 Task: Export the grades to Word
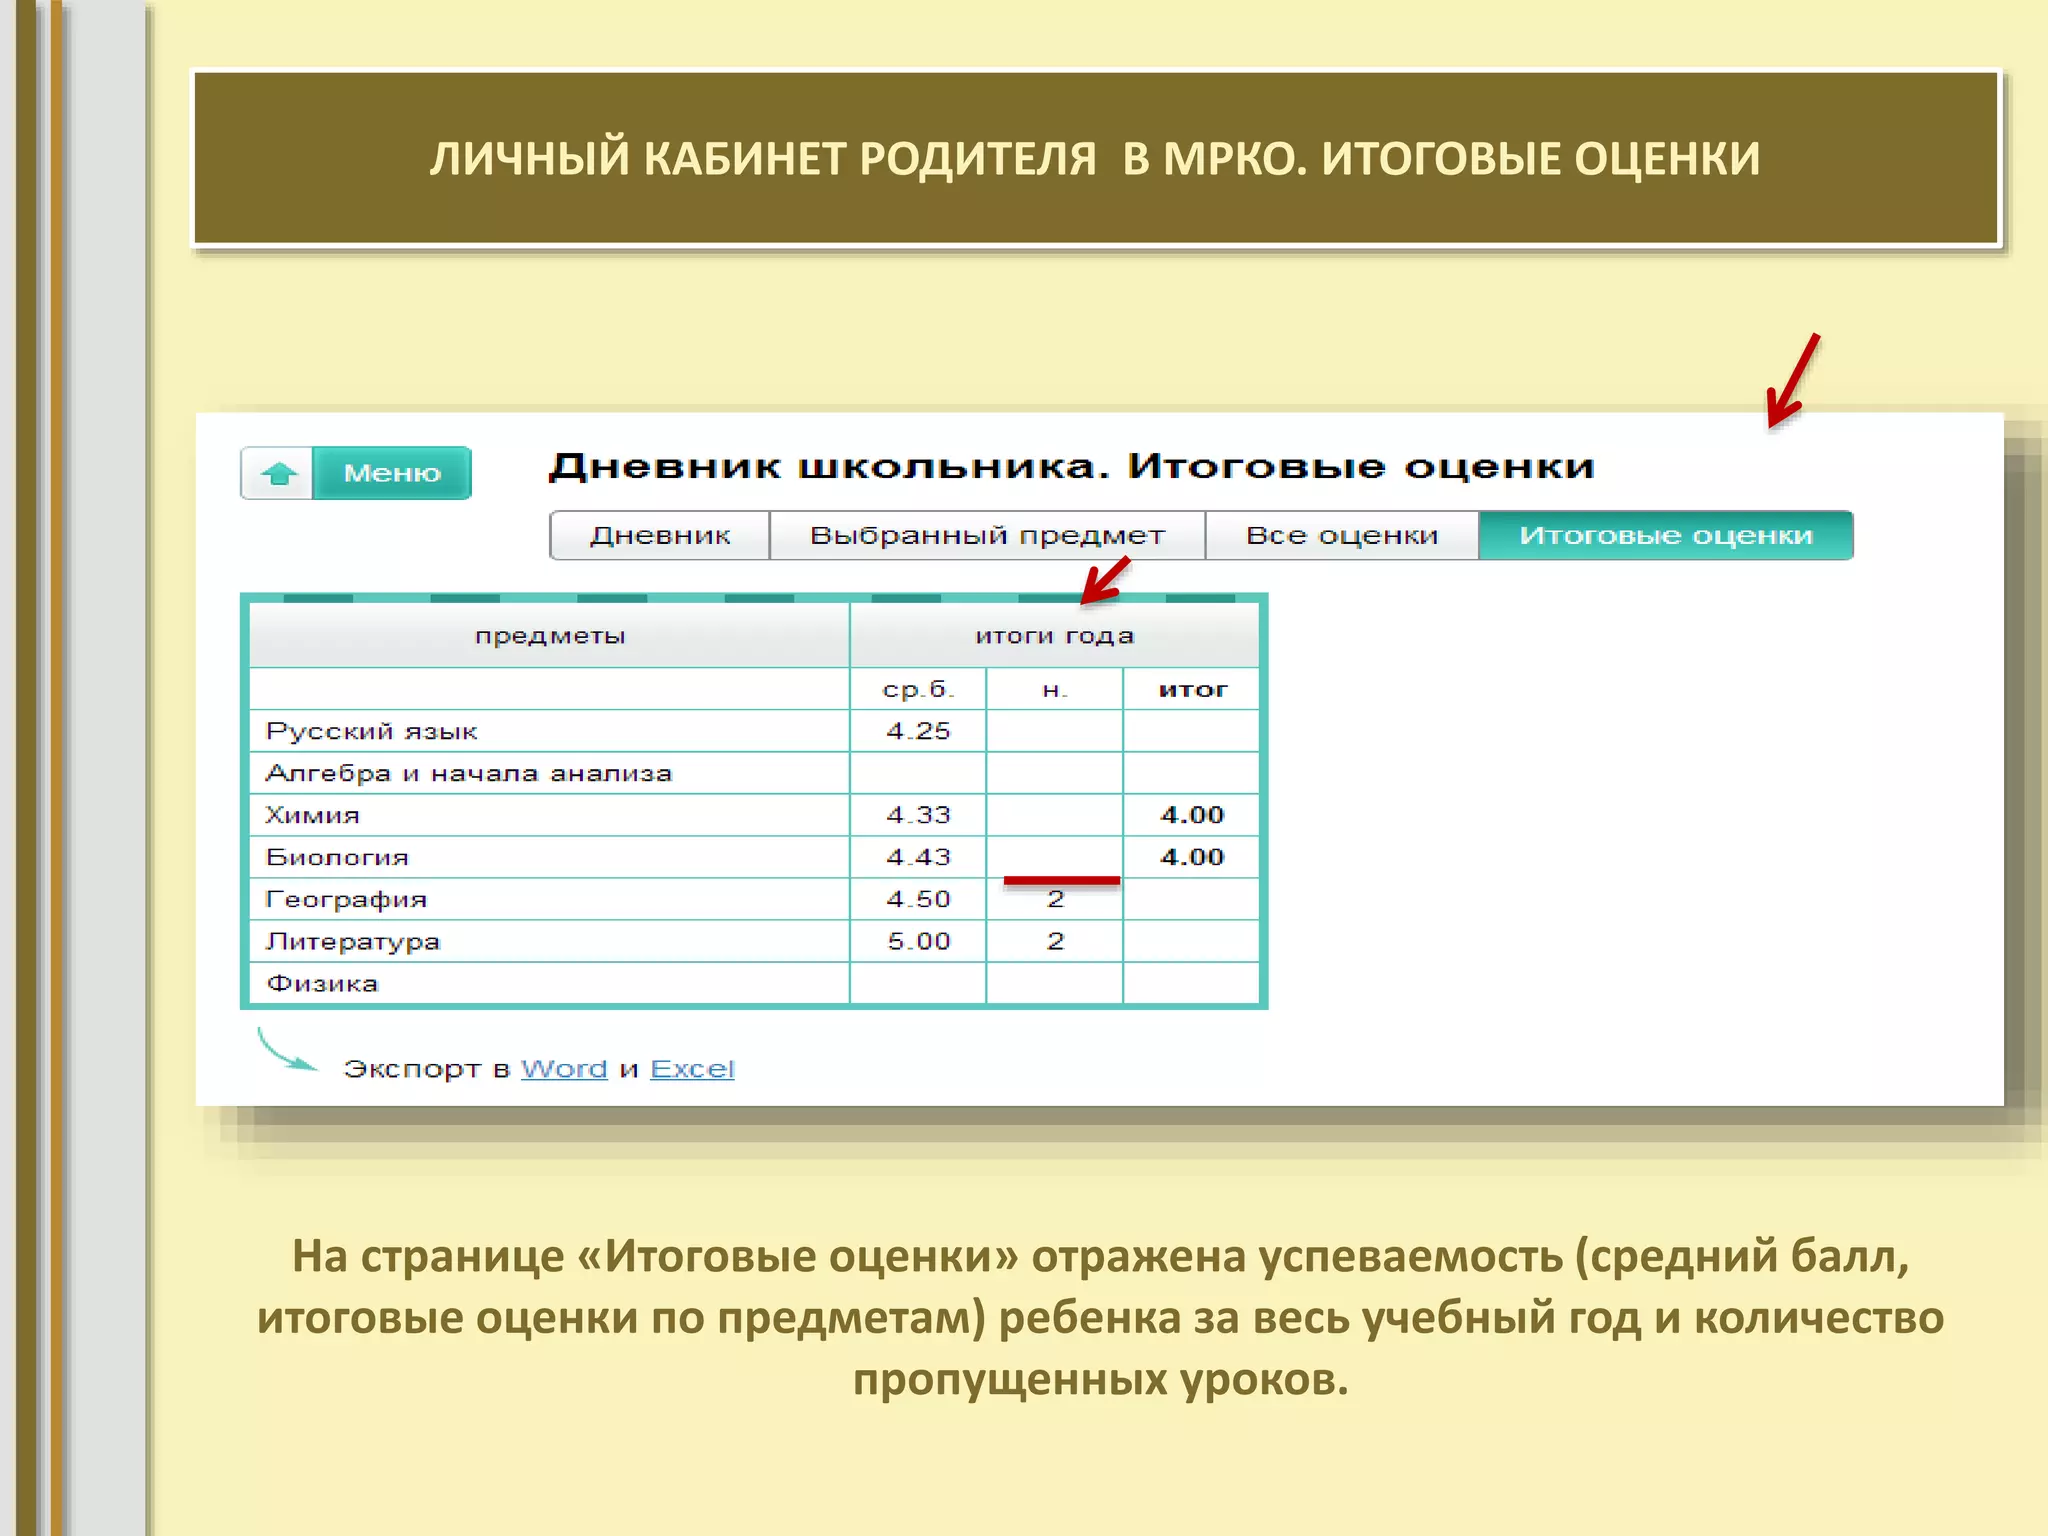[564, 1069]
